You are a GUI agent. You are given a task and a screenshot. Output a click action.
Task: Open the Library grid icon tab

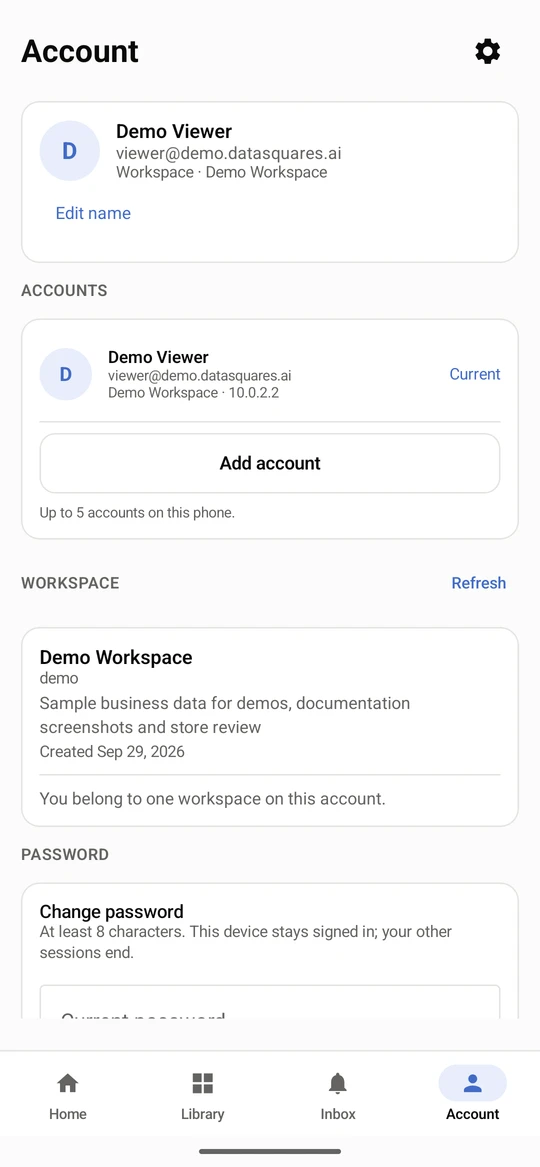[202, 1083]
